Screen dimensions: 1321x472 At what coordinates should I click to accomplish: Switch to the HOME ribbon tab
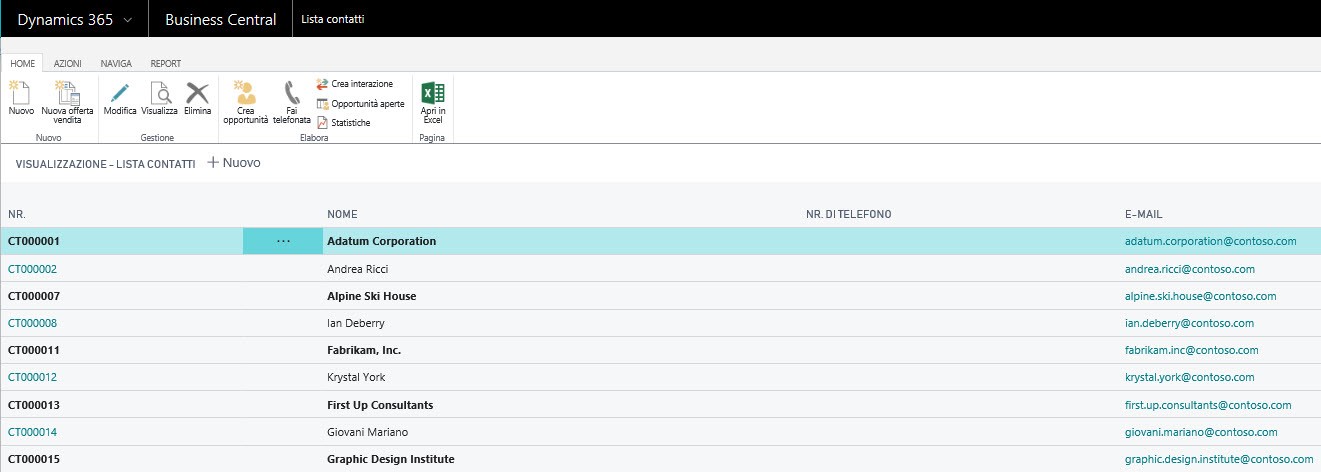22,63
